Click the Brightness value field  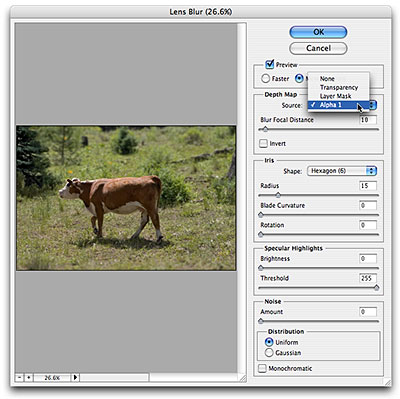[x=368, y=259]
